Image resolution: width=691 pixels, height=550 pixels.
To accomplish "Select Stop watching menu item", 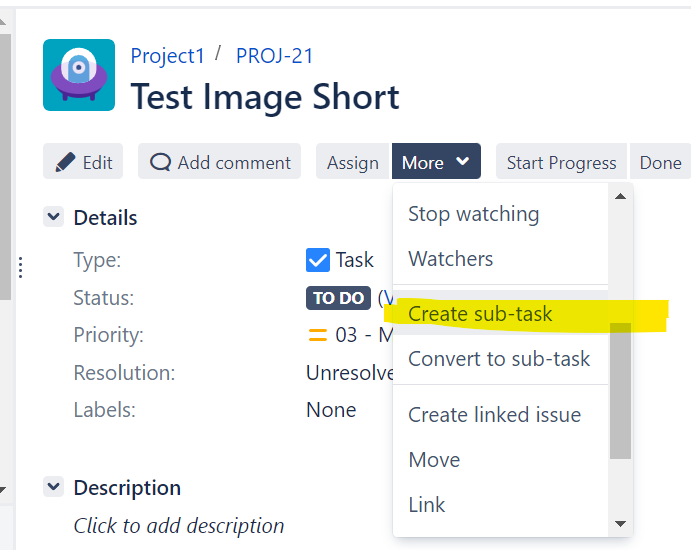I will point(473,214).
